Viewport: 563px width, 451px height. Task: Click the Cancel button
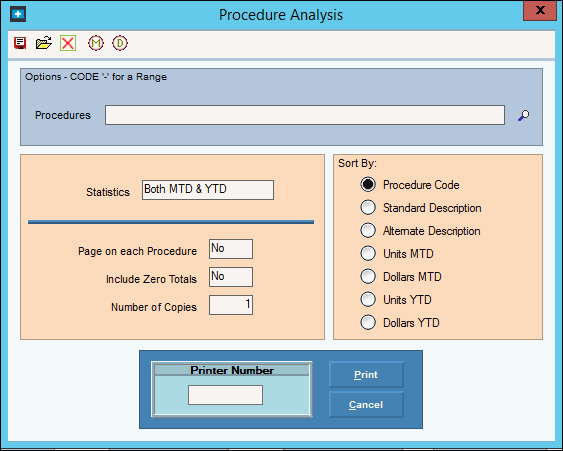pos(366,405)
